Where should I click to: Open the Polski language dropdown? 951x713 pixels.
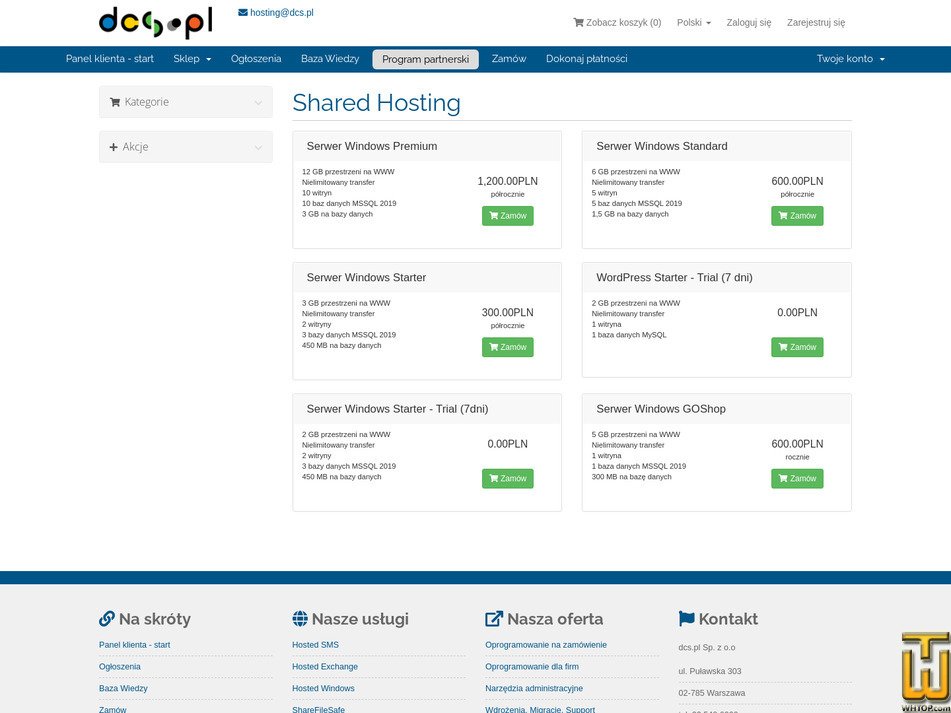click(694, 22)
